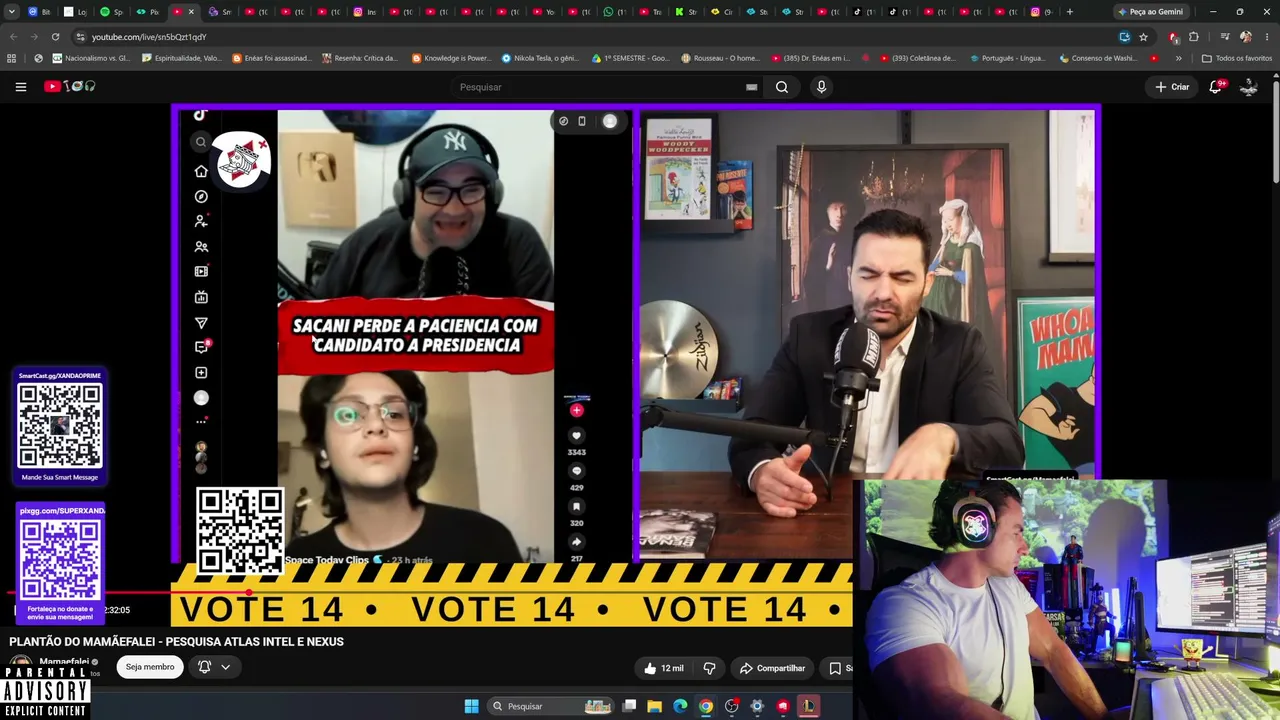This screenshot has width=1280, height=720.
Task: Open YouTube notifications bell in header
Action: click(1216, 87)
